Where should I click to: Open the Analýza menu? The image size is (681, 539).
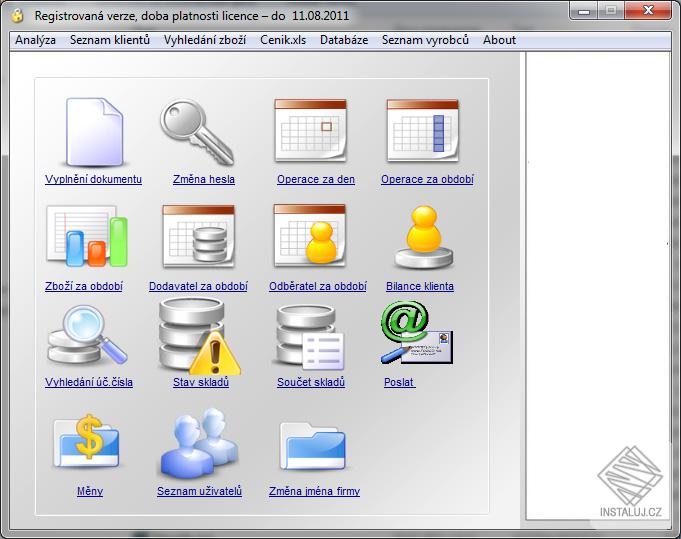coord(36,40)
